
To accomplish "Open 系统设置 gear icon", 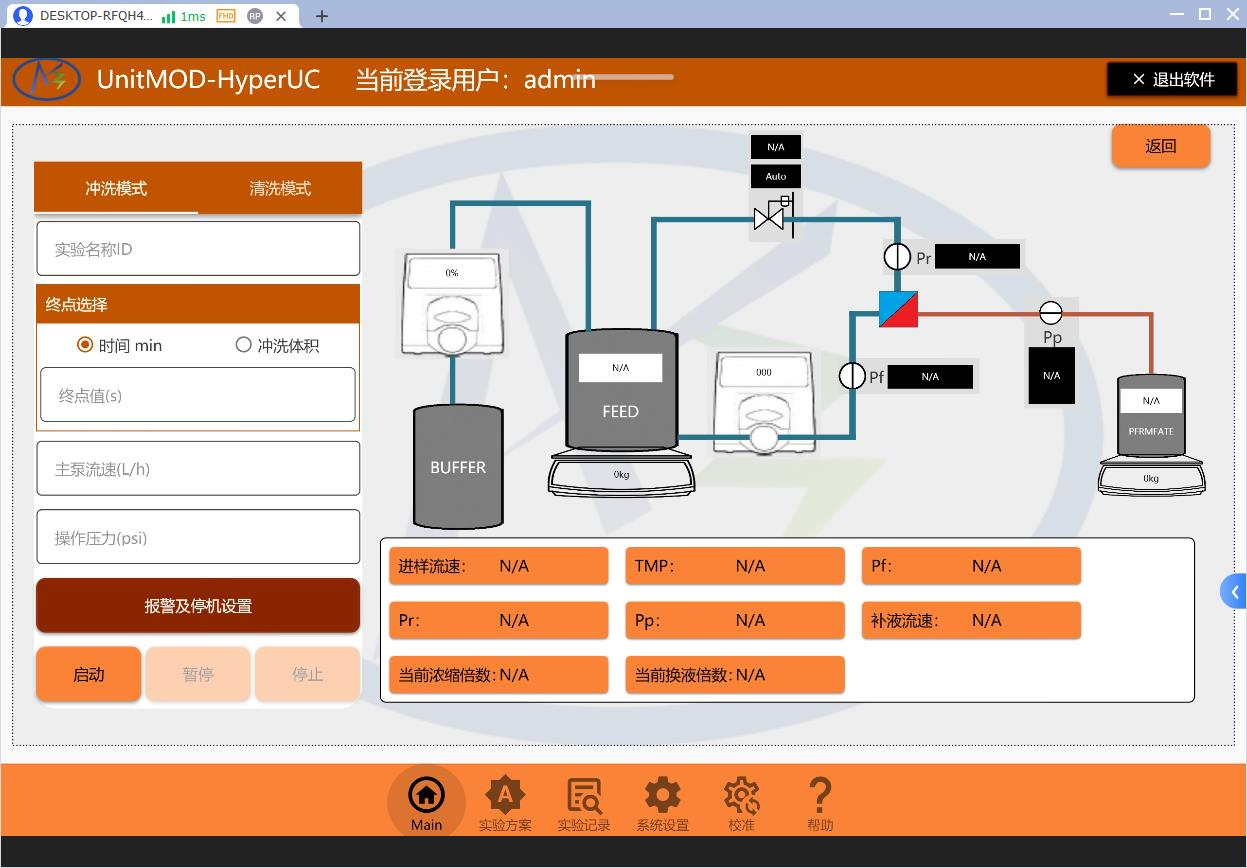I will 663,804.
